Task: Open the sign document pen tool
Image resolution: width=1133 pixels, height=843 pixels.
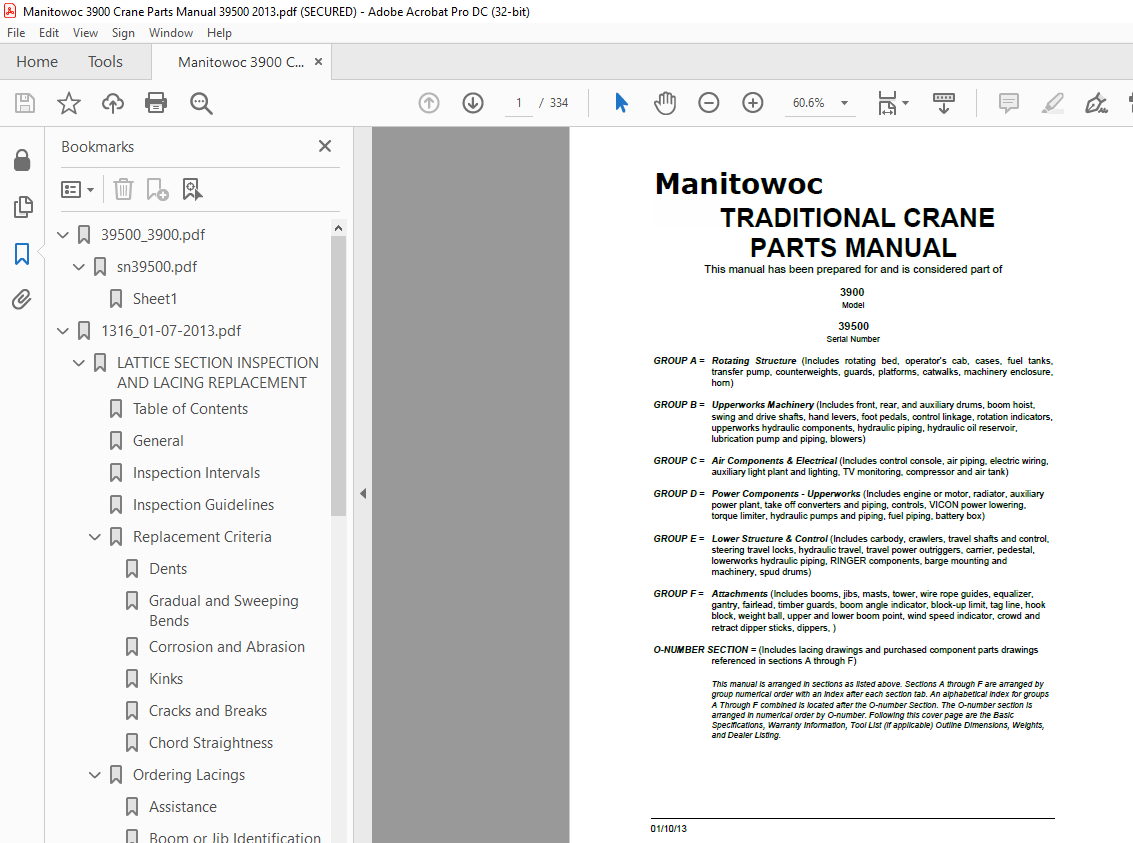Action: click(1096, 103)
